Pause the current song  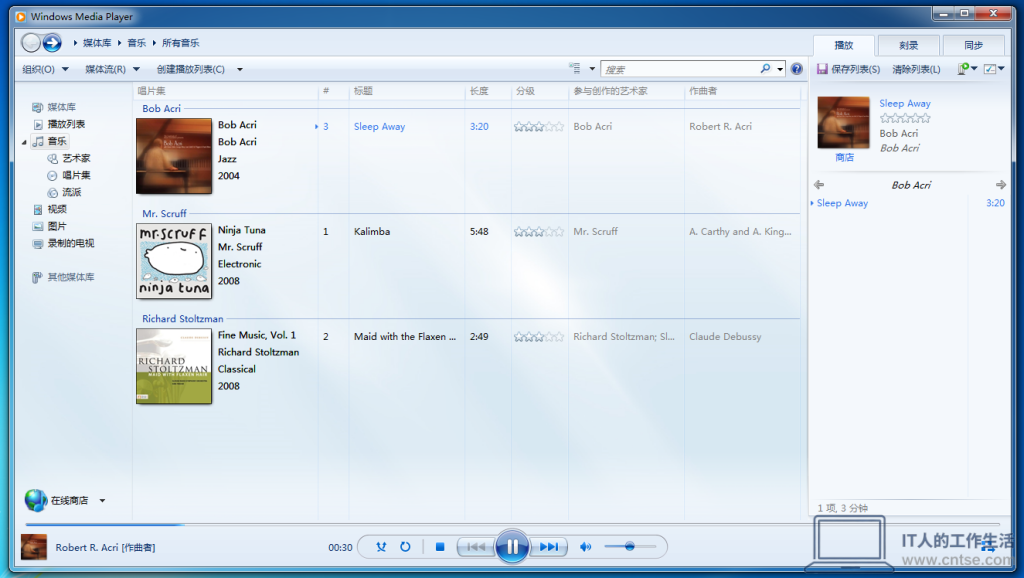512,547
